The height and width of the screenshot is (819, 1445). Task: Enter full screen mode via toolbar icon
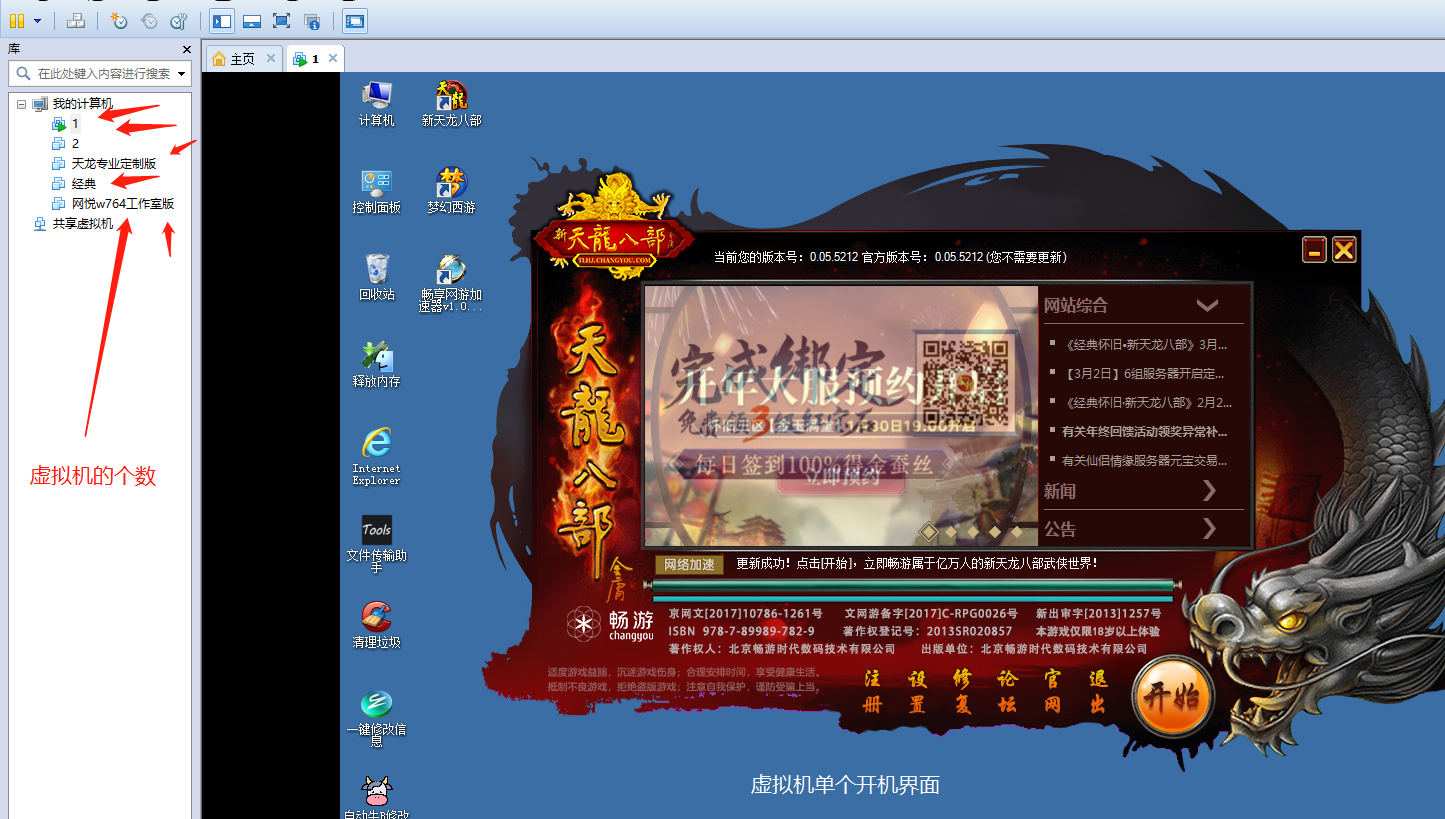[x=281, y=20]
